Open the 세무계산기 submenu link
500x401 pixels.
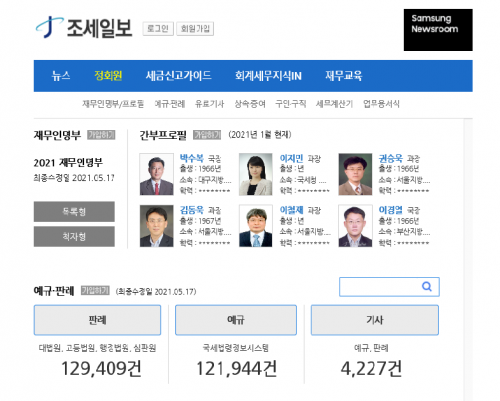(334, 104)
